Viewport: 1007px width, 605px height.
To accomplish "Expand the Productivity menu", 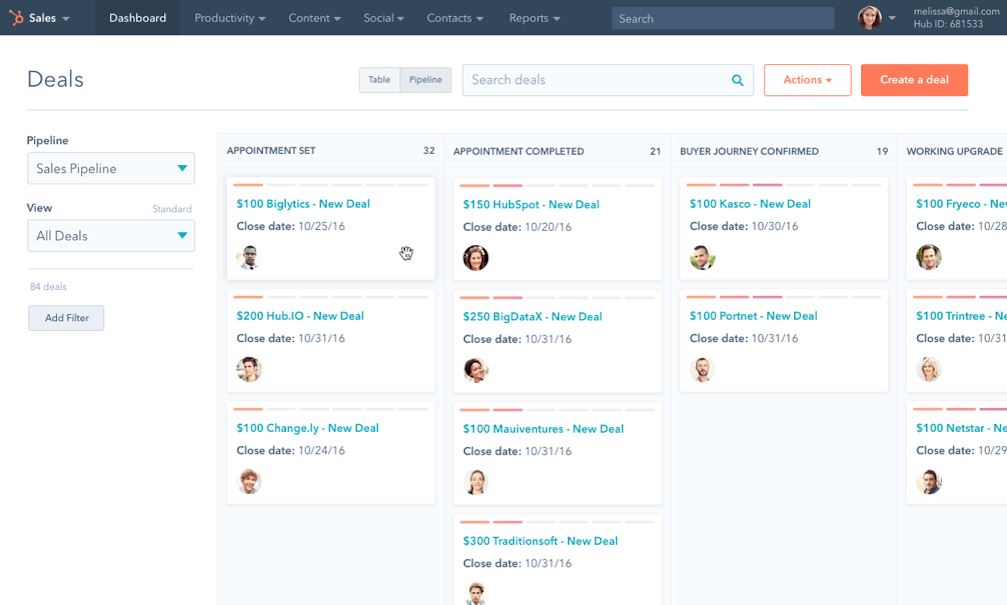I will (230, 18).
